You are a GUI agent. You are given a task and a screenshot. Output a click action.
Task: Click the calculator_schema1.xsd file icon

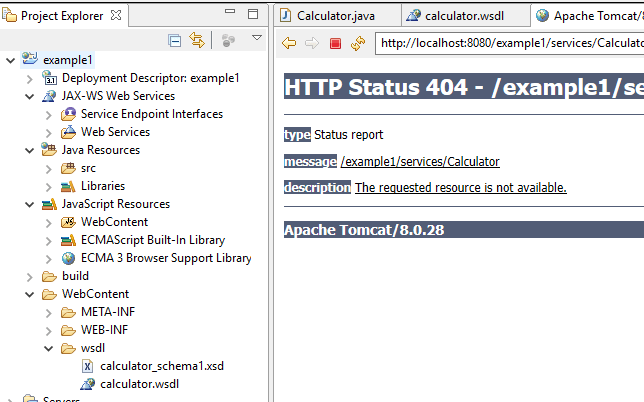pos(87,366)
